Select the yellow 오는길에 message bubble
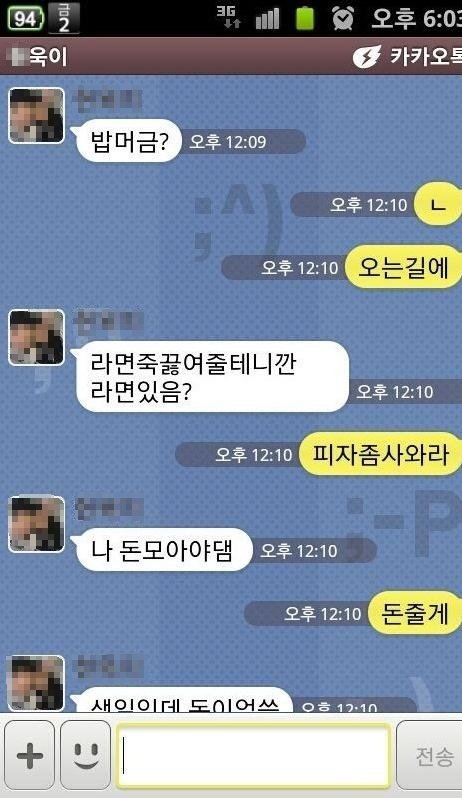Image resolution: width=462 pixels, height=798 pixels. (403, 267)
